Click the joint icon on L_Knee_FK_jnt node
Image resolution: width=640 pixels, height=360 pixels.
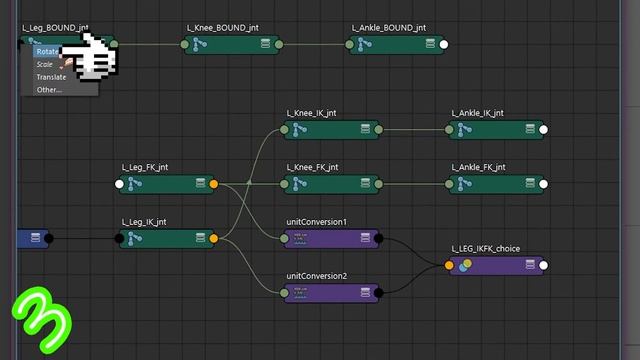pyautogui.click(x=300, y=184)
